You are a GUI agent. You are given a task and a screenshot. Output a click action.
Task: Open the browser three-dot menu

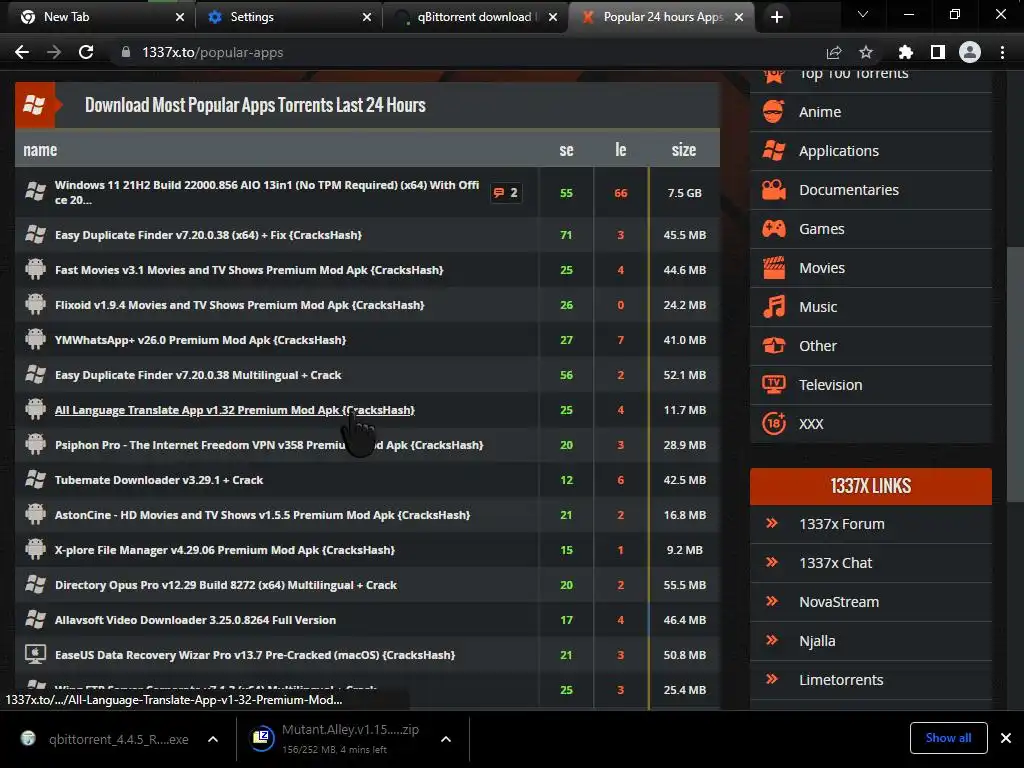[1002, 52]
